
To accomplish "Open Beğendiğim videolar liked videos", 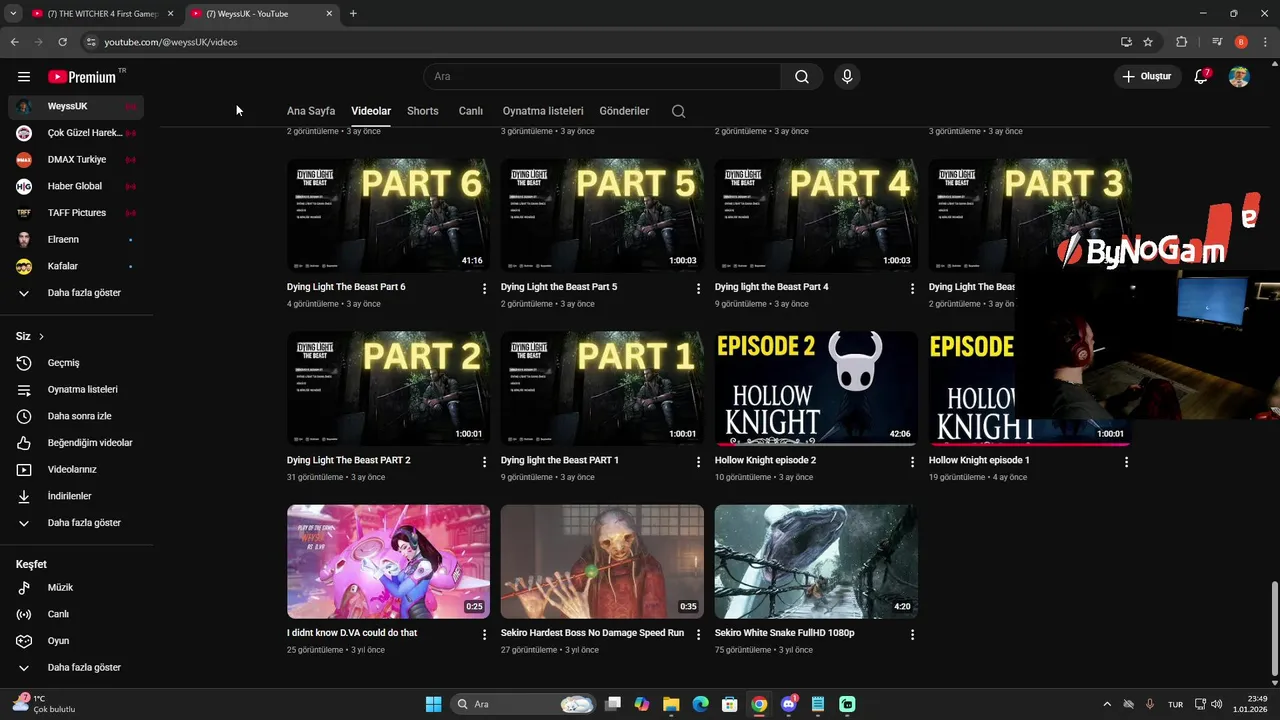I will pyautogui.click(x=76, y=442).
